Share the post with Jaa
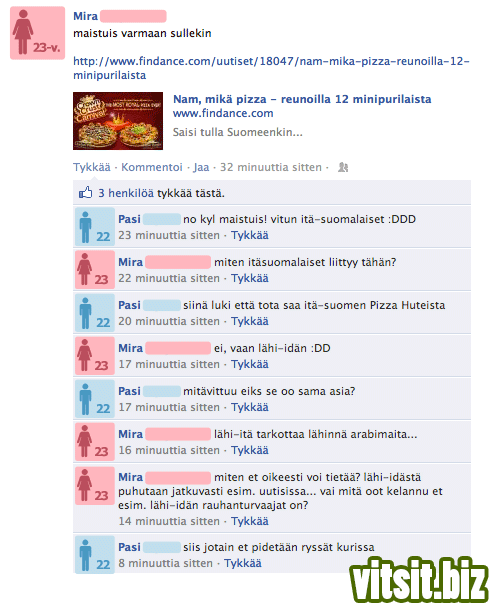The width and height of the screenshot is (489, 605). pos(201,167)
